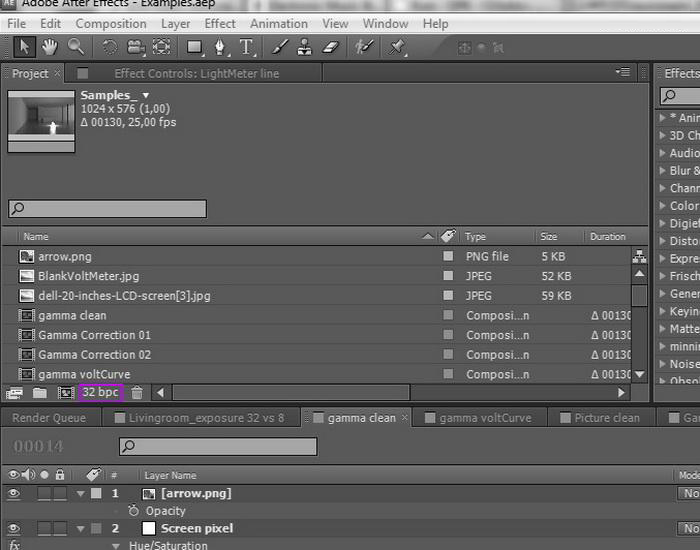700x550 pixels.
Task: Click the Samples_ composition thumbnail
Action: [41, 121]
